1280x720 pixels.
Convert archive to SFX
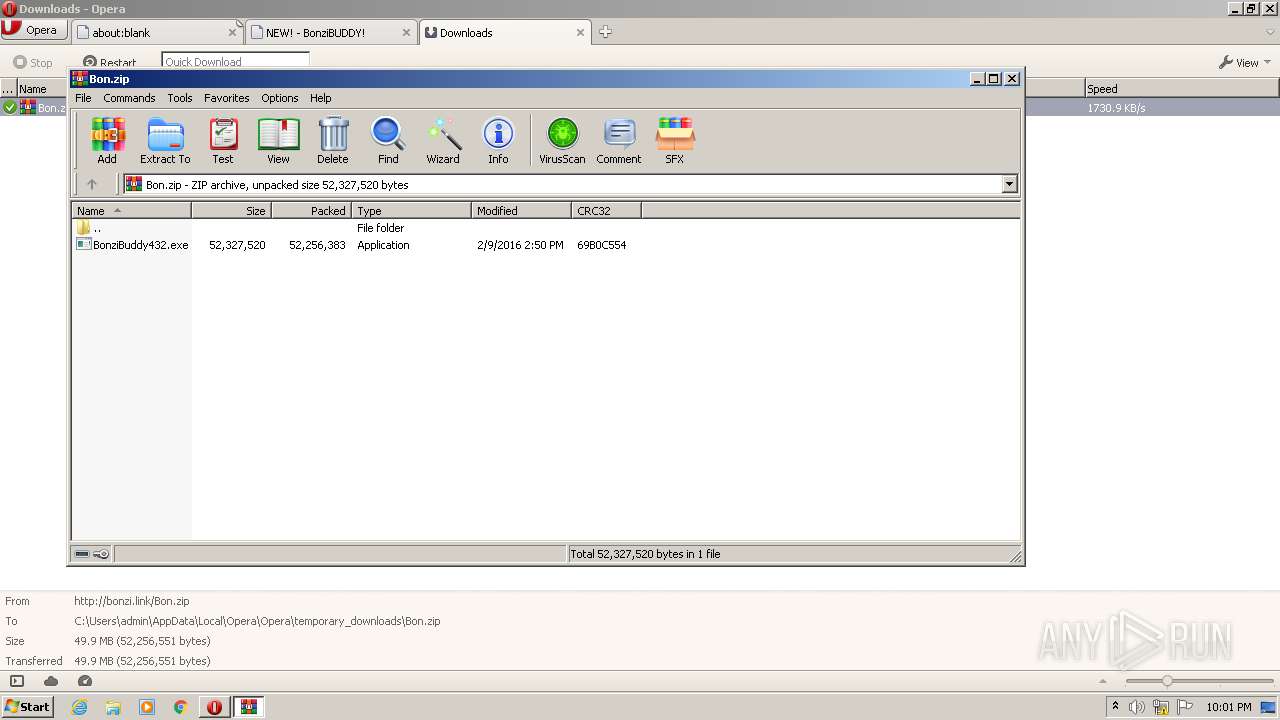coord(675,141)
